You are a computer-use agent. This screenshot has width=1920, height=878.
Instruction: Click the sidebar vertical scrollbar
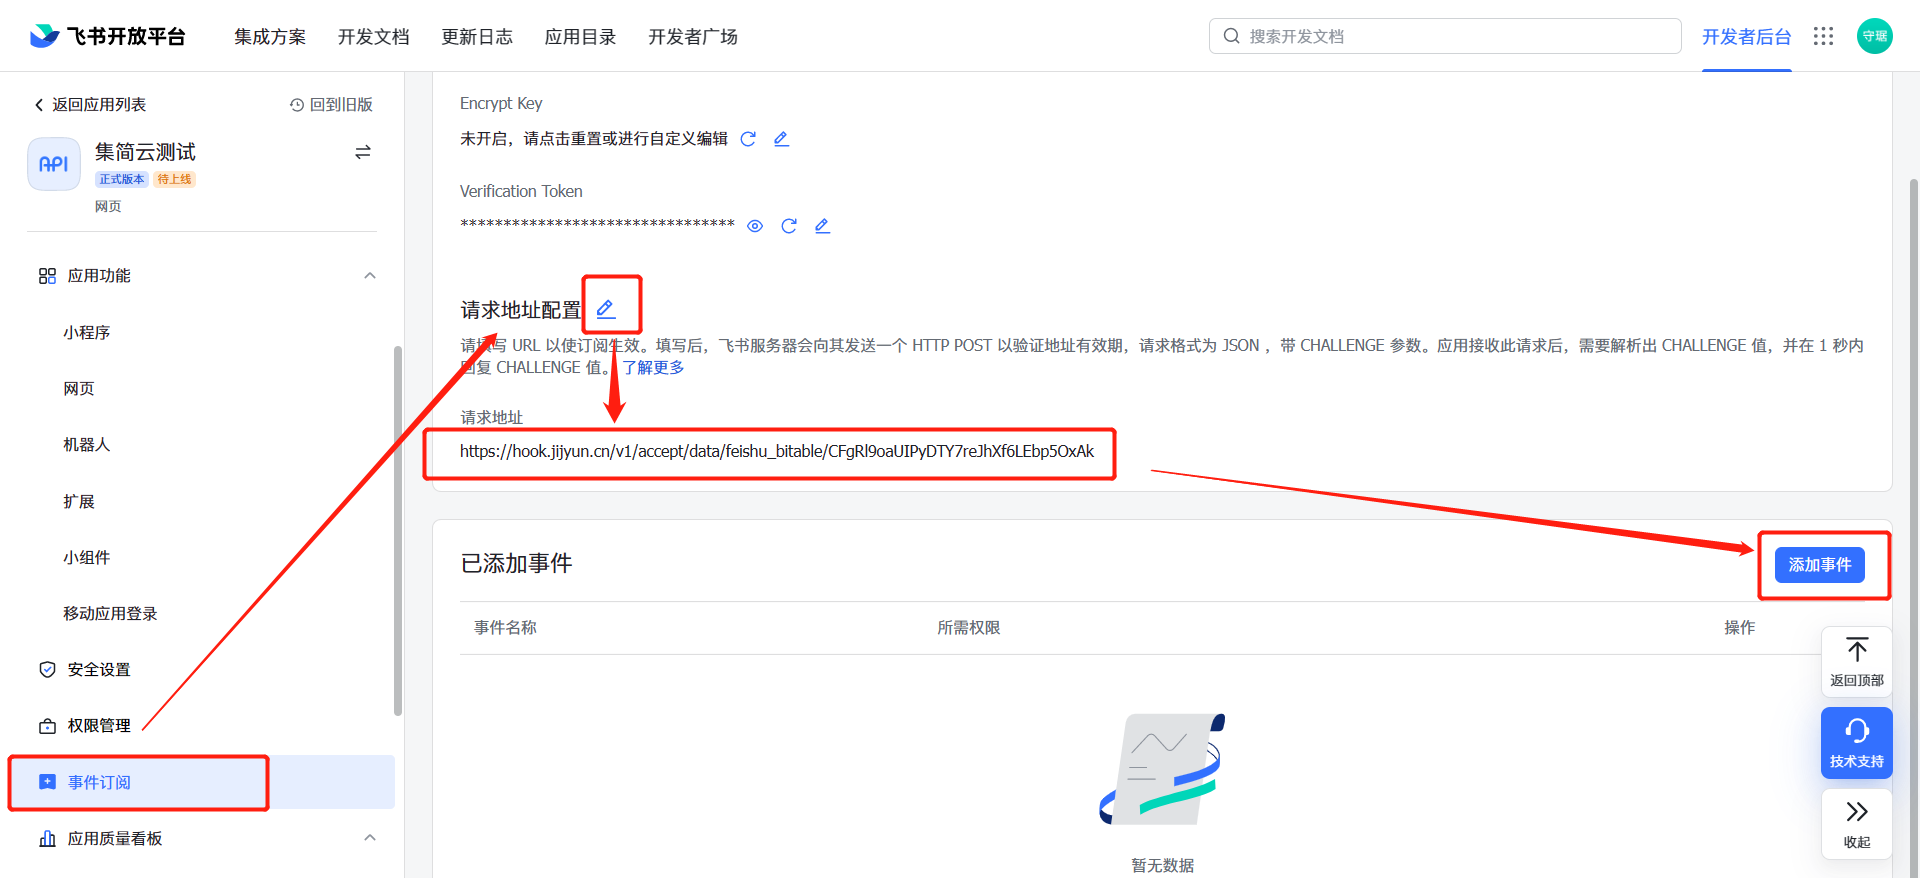point(398,530)
